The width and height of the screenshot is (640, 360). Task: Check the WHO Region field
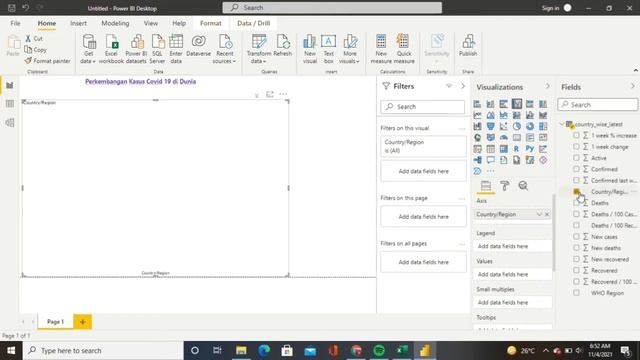(x=576, y=293)
